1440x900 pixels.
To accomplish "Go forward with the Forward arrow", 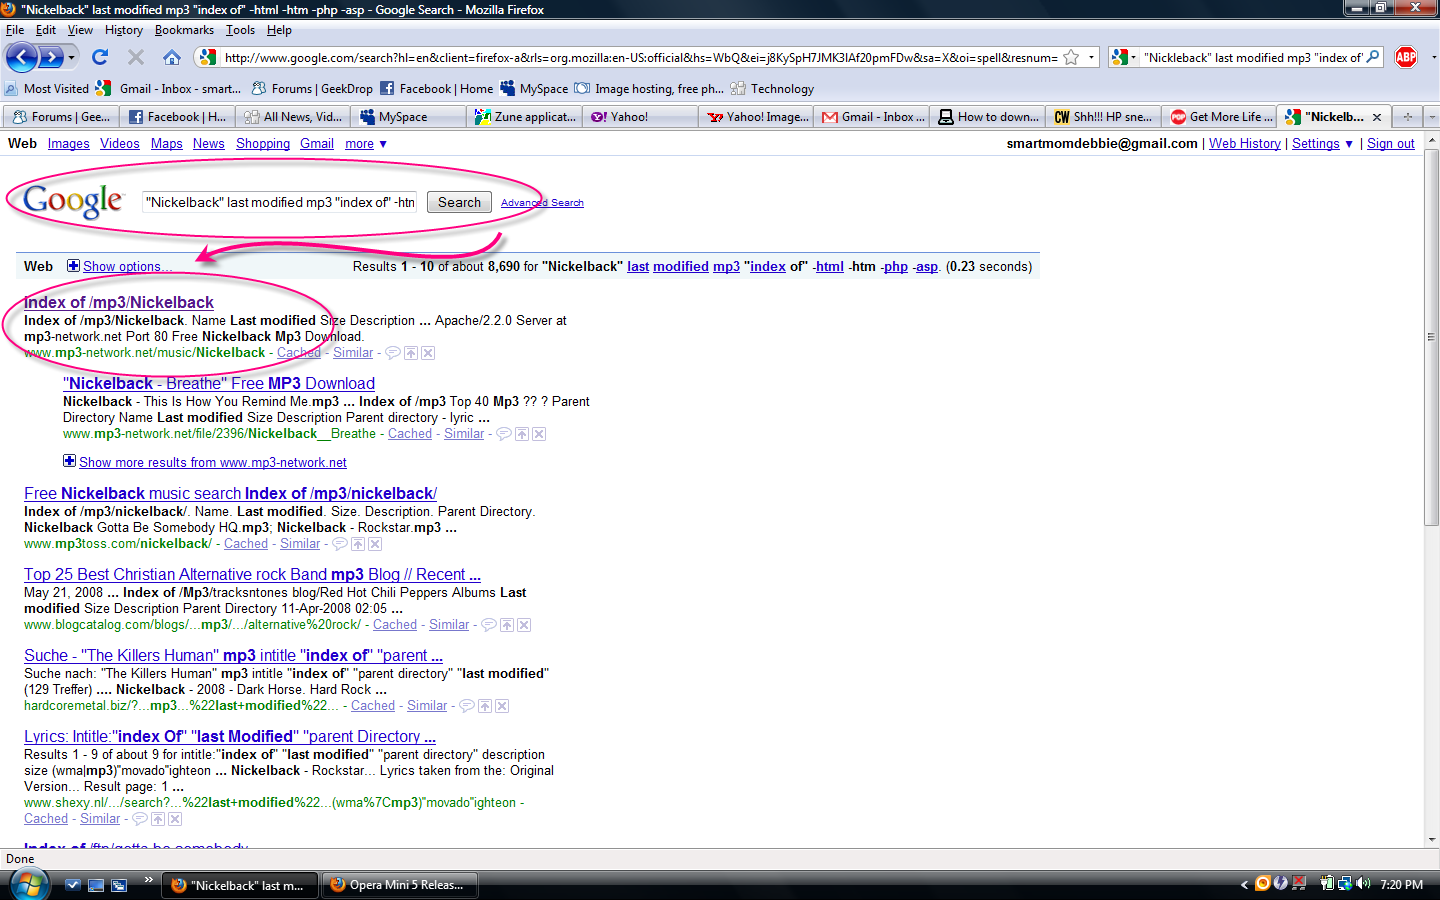I will pos(50,57).
